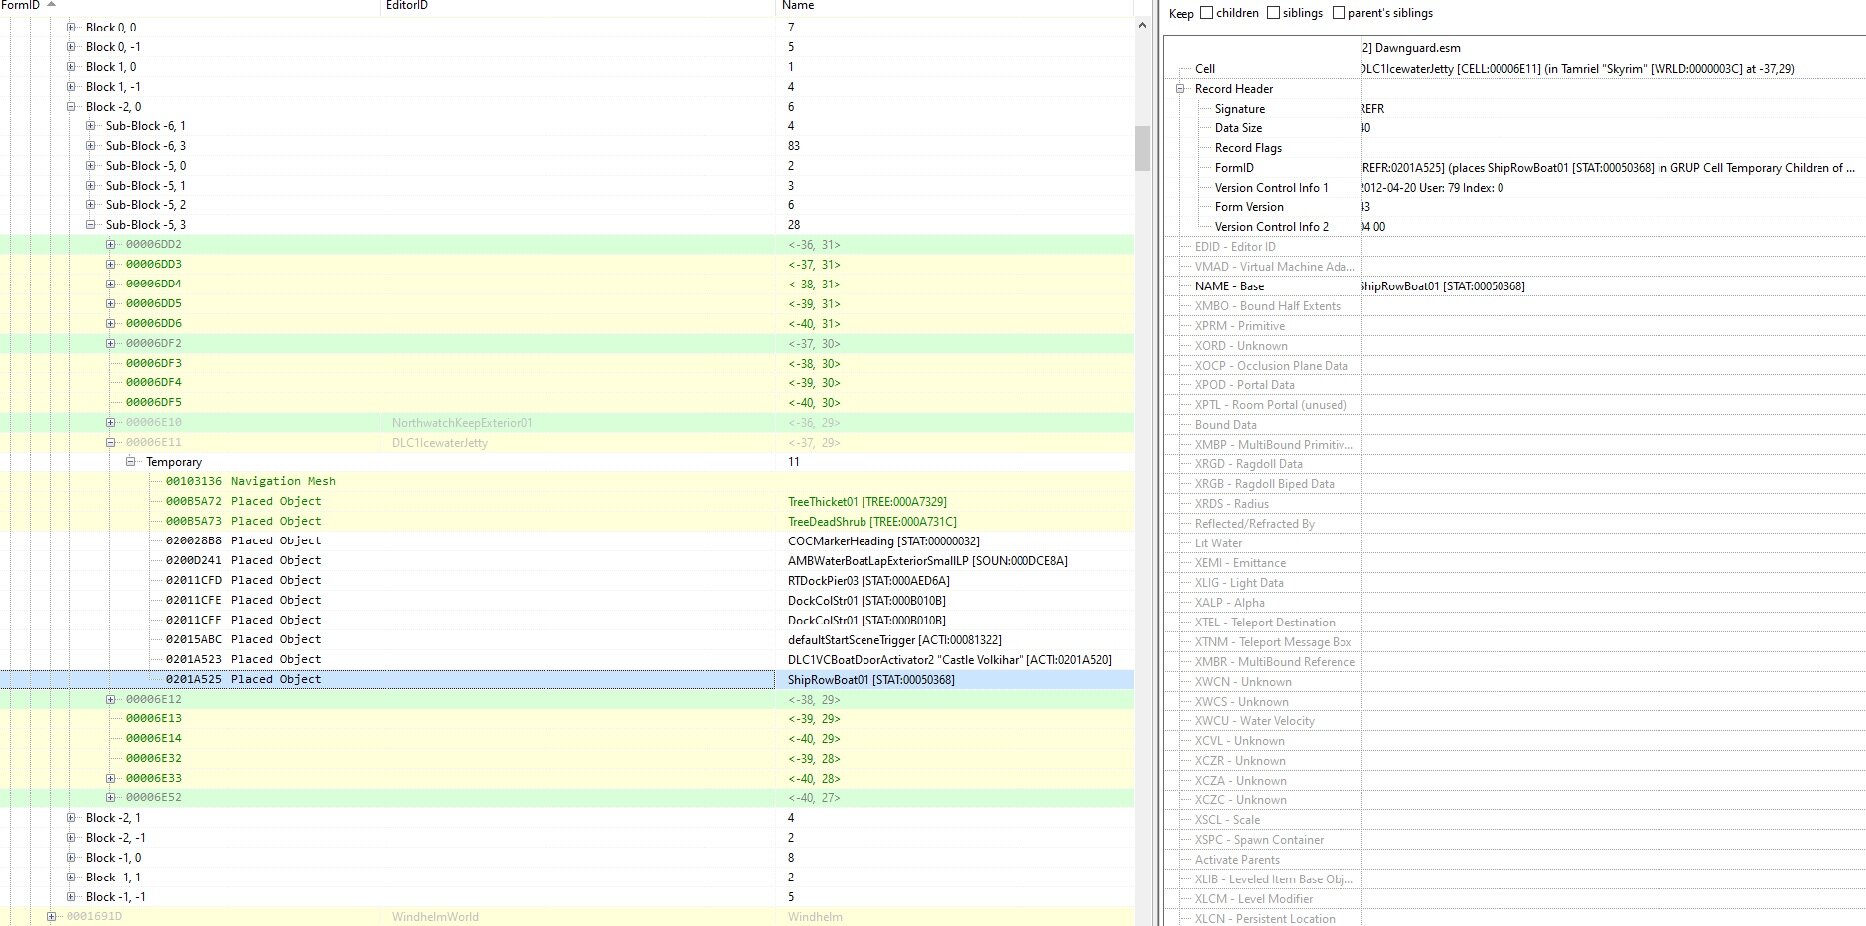Select the 00103136 Navigation Mesh record
Viewport: 1866px width, 926px height.
567,481
